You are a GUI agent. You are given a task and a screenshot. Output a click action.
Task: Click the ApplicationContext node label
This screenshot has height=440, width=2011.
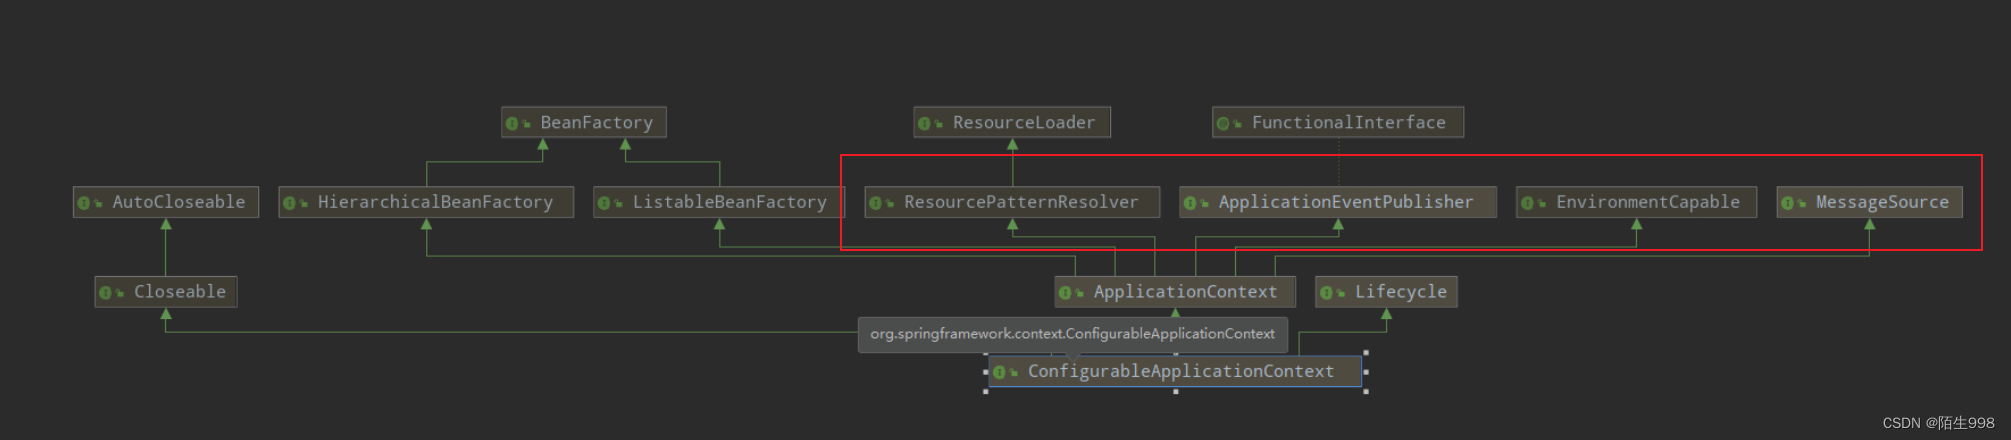point(1185,292)
